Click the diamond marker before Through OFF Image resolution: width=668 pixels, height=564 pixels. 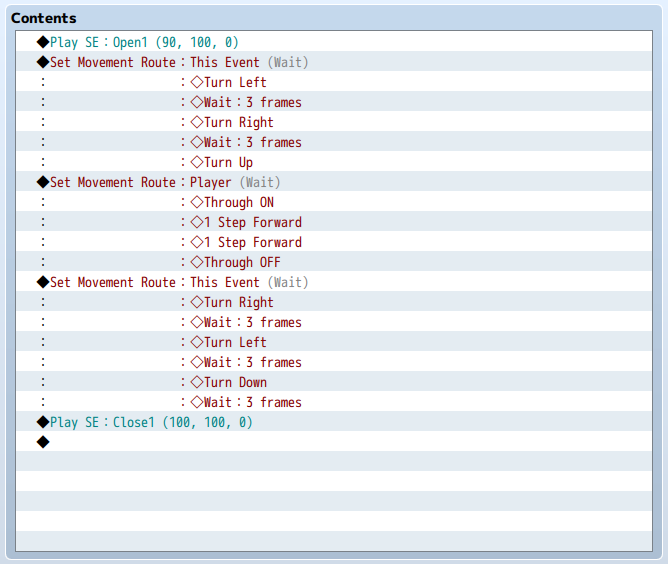(196, 262)
